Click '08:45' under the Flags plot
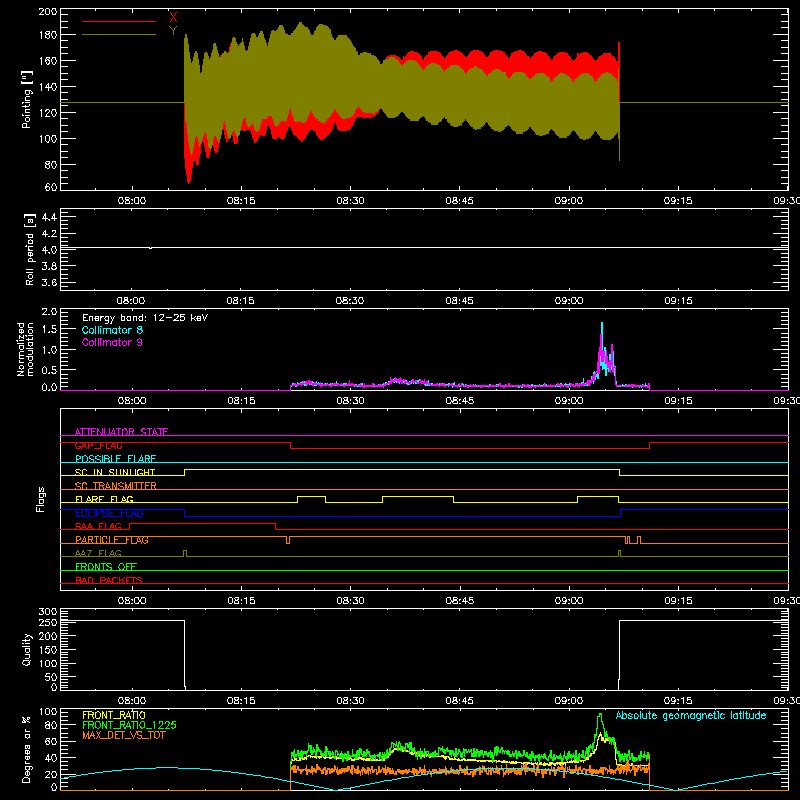 click(460, 601)
